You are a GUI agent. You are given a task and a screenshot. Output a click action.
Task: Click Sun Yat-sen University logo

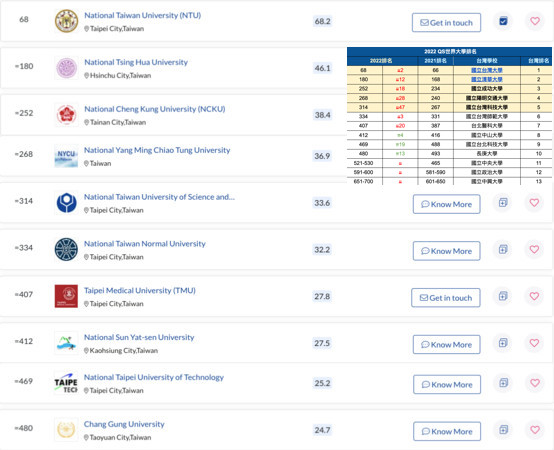(x=66, y=343)
